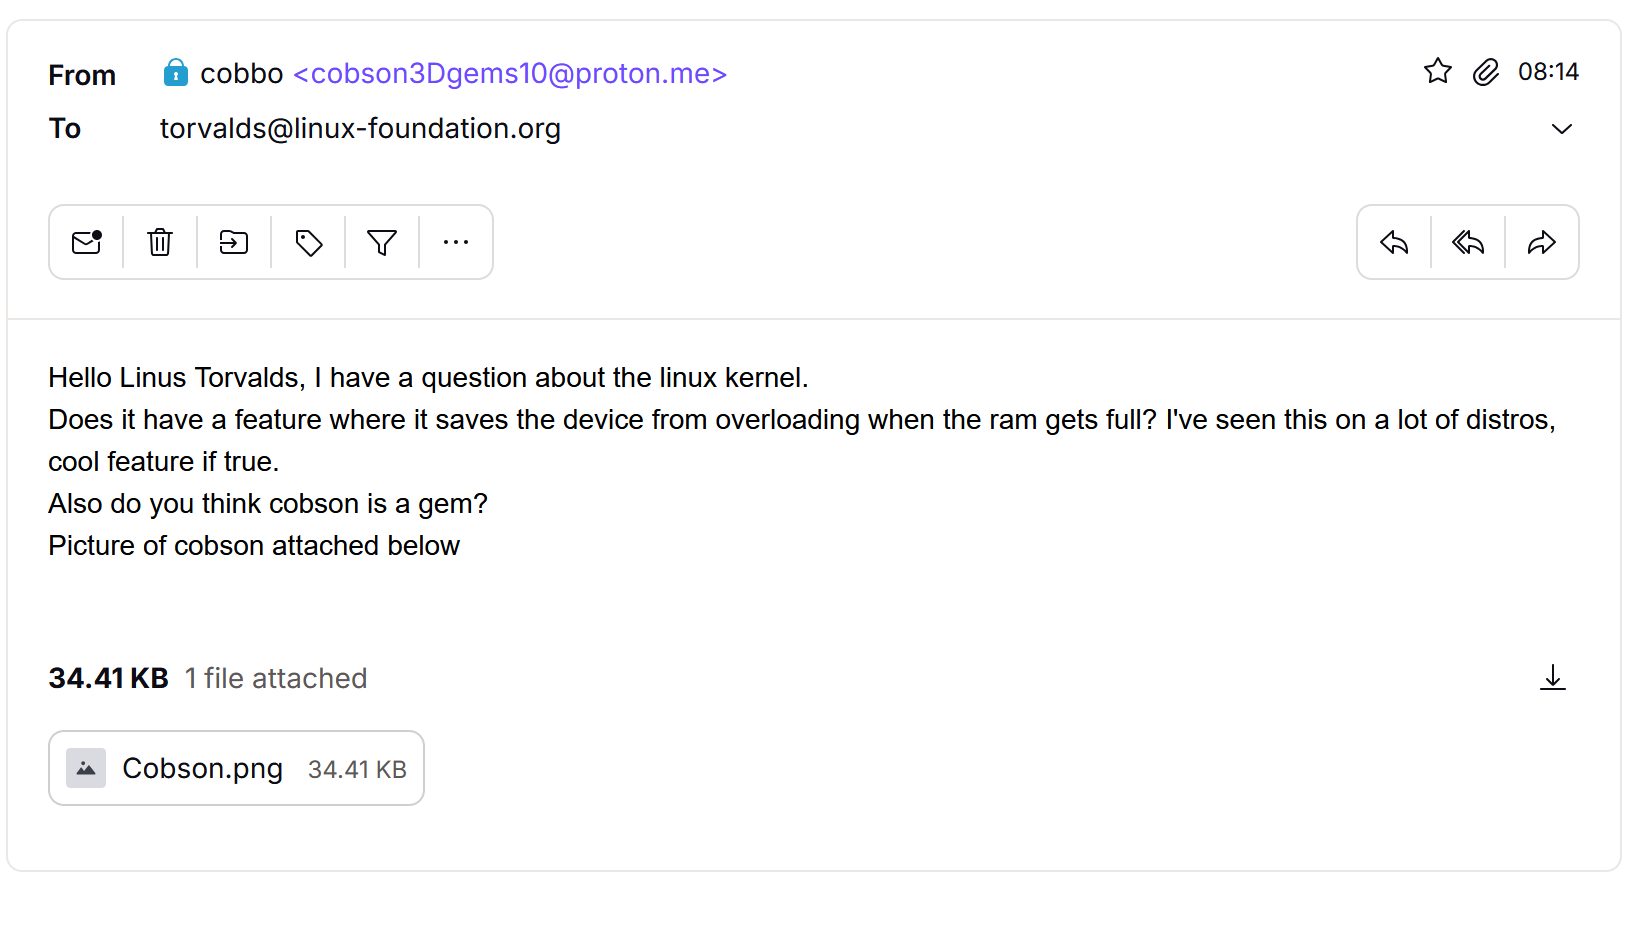Open the Cobson.png attachment
1644x951 pixels.
click(203, 768)
